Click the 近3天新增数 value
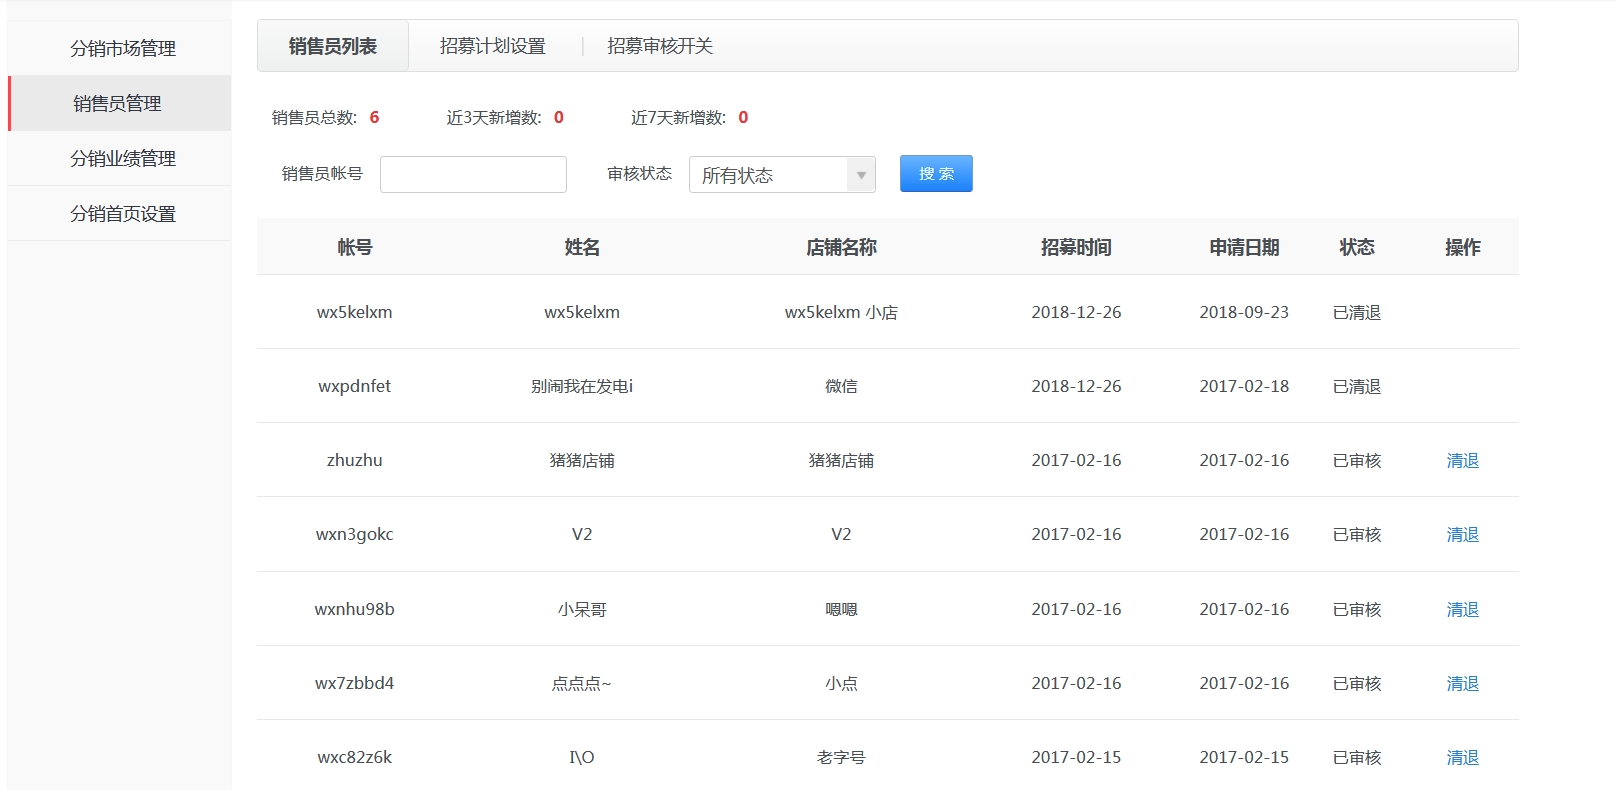This screenshot has height=790, width=1616. click(558, 117)
